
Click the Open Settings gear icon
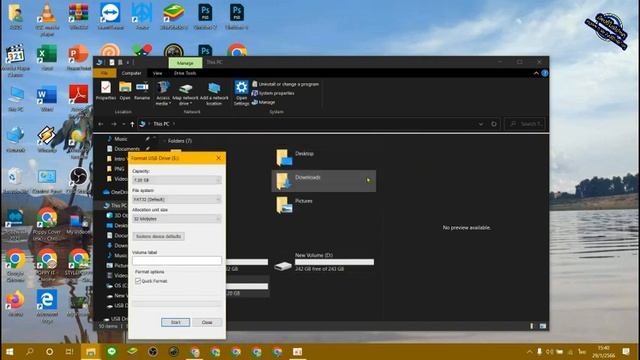[241, 93]
